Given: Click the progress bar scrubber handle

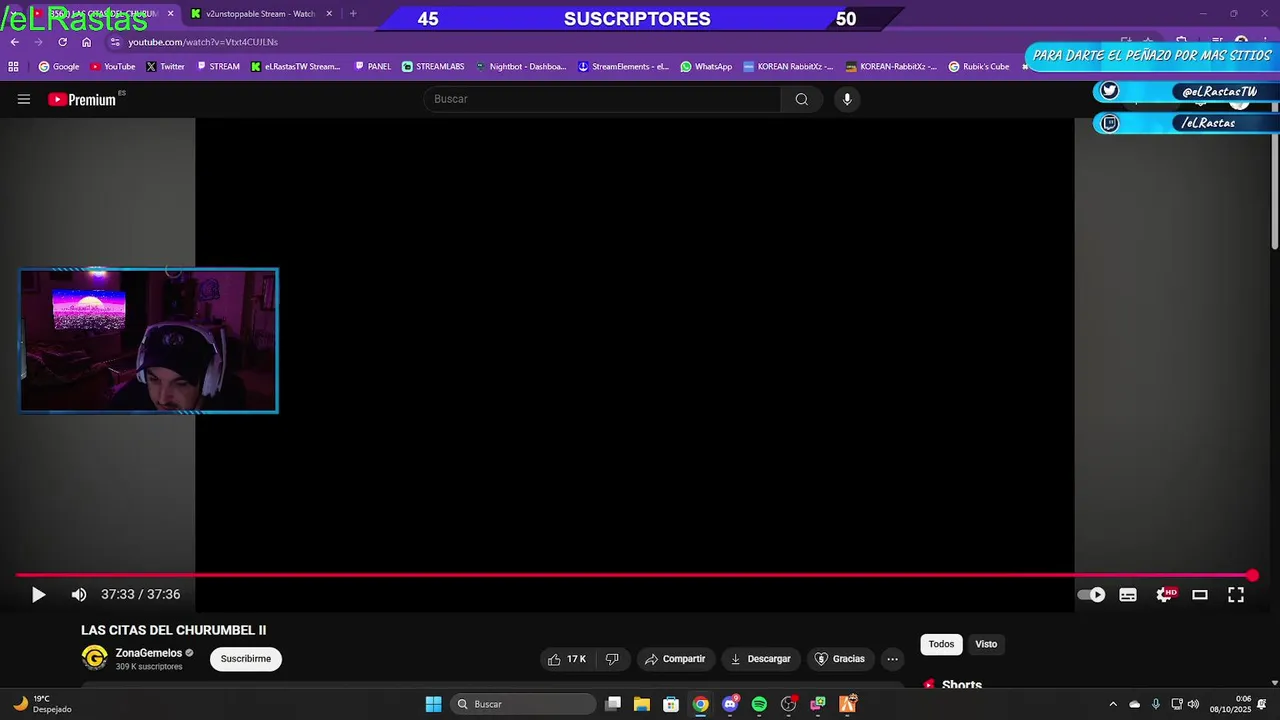Looking at the screenshot, I should click(1252, 575).
